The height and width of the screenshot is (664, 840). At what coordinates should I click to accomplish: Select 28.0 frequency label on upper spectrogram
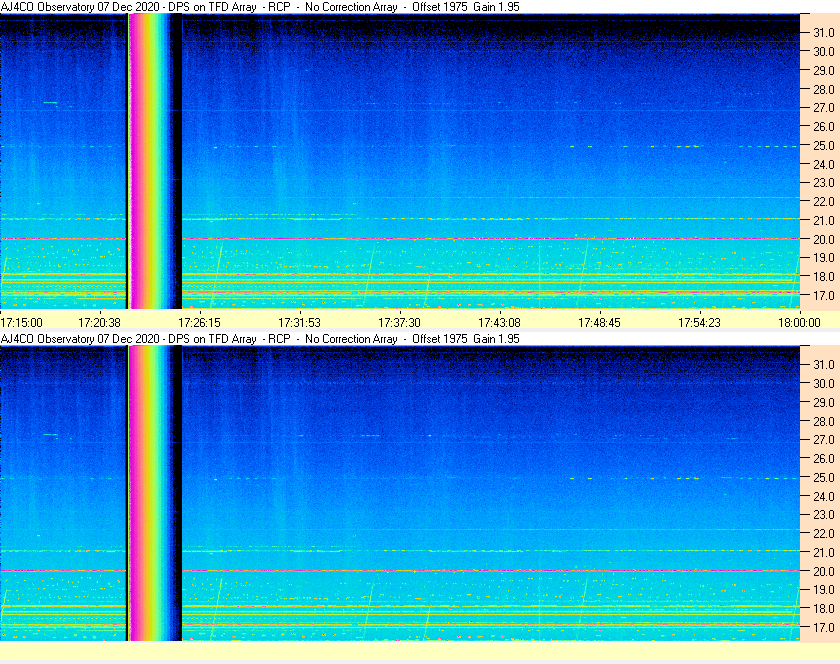[x=824, y=89]
